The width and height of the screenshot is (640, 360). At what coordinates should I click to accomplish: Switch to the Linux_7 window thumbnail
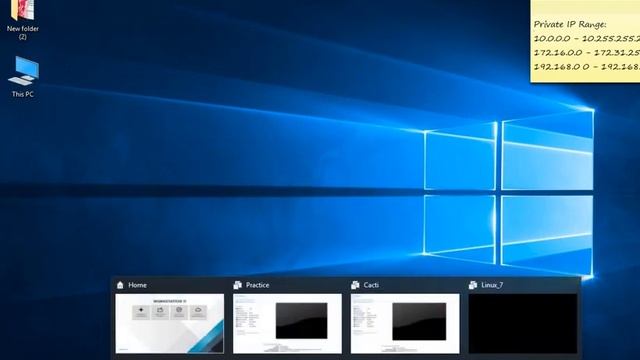522,323
